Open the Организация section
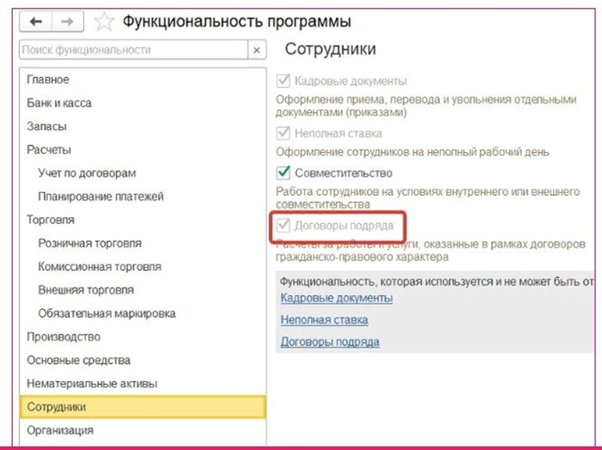 60,430
